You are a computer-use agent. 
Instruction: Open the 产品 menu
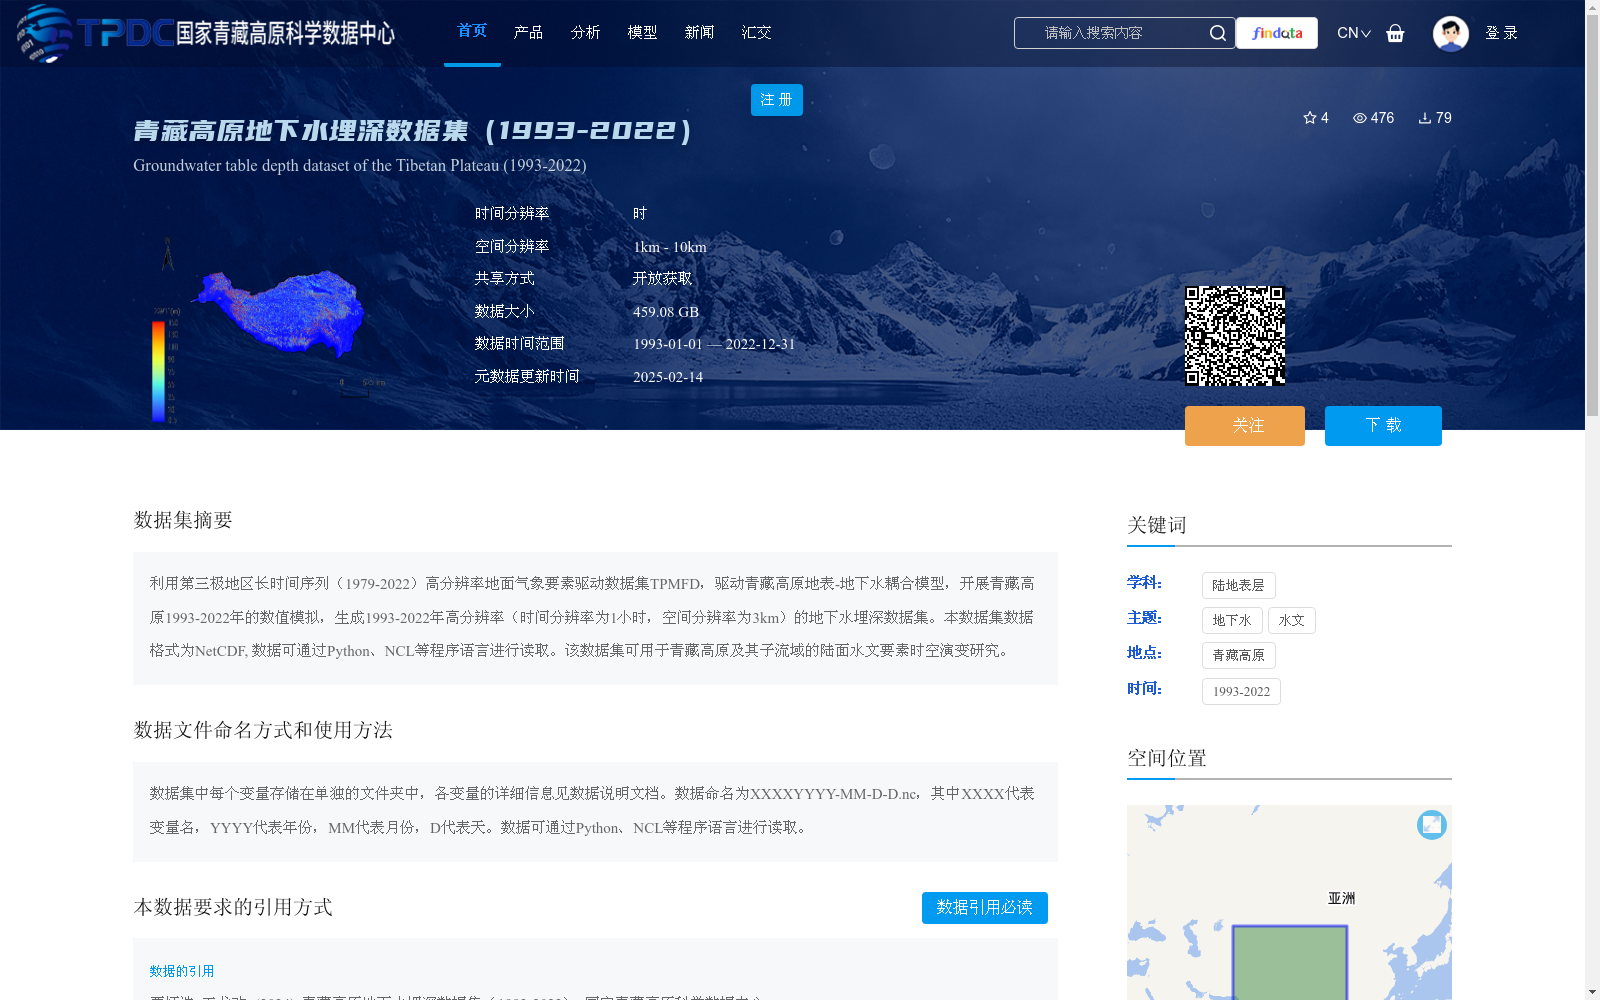[528, 33]
